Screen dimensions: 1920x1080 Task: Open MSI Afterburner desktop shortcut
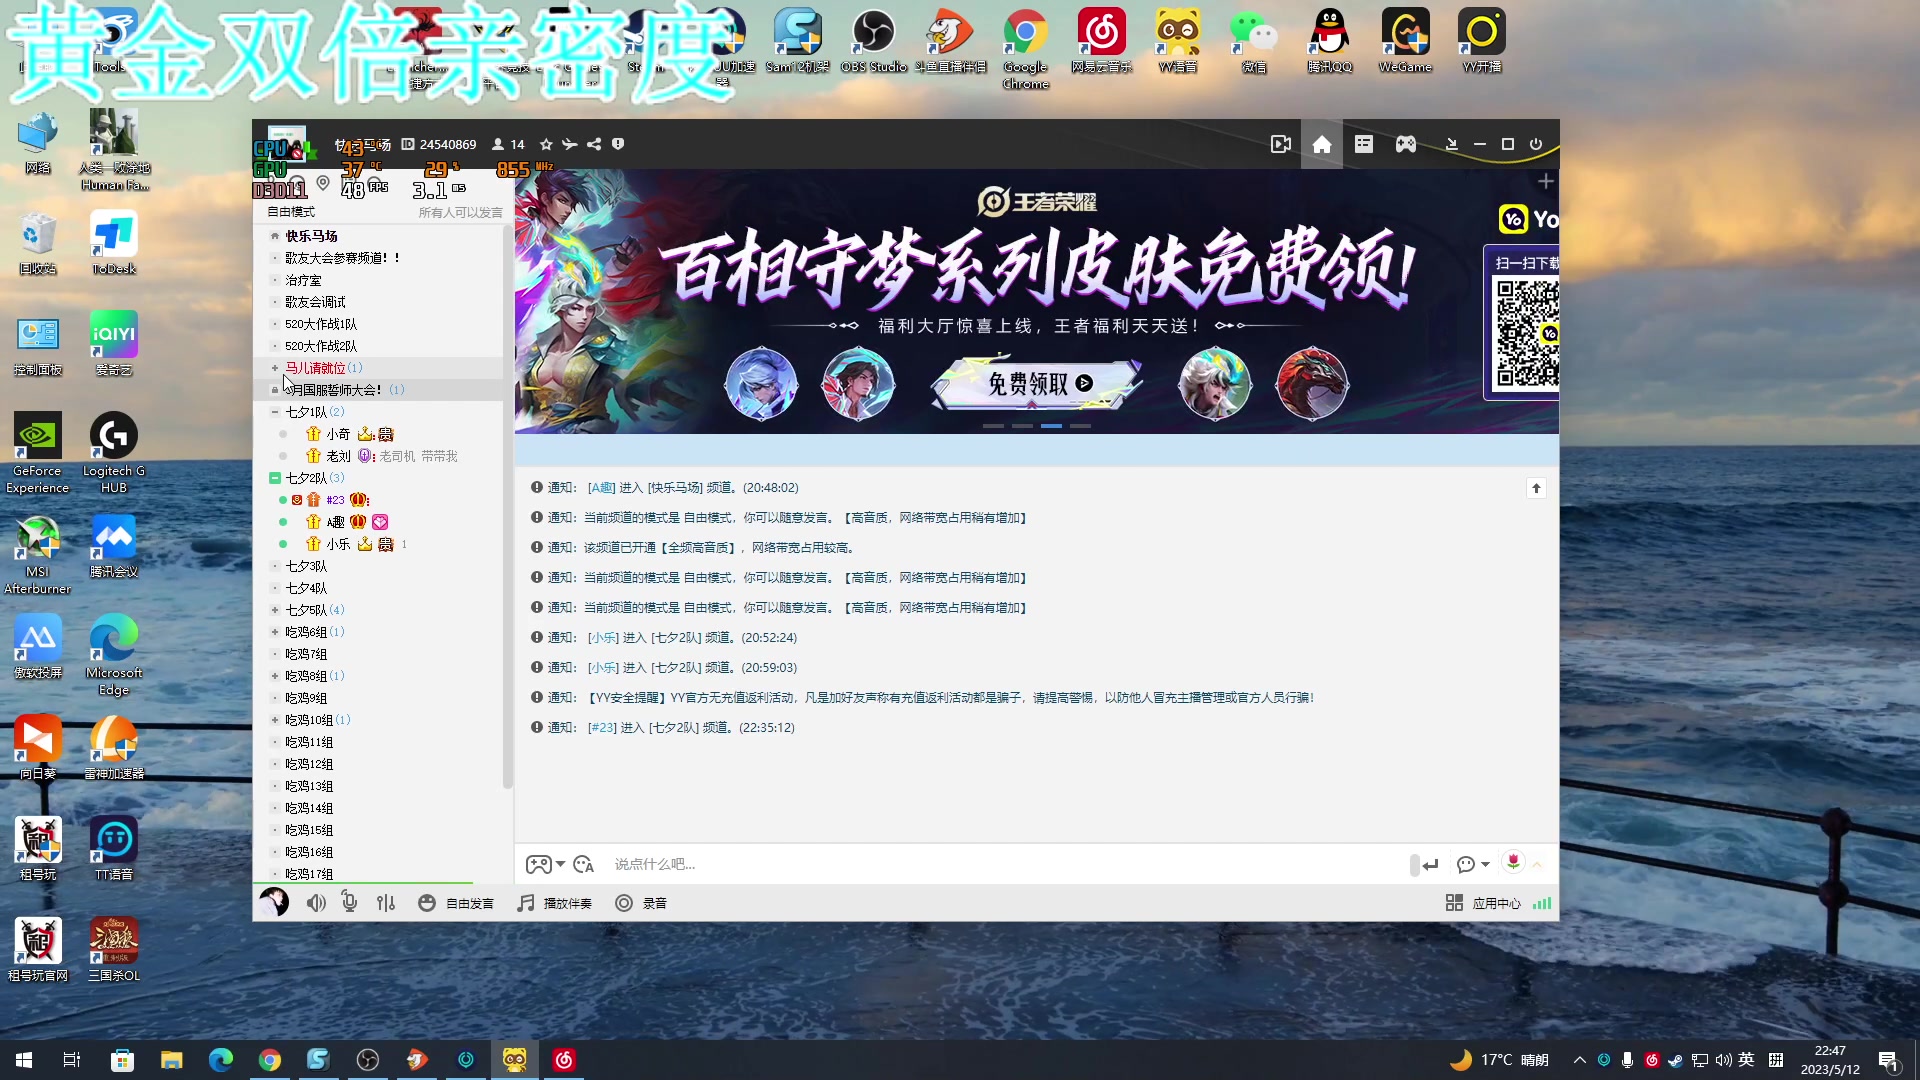[37, 555]
